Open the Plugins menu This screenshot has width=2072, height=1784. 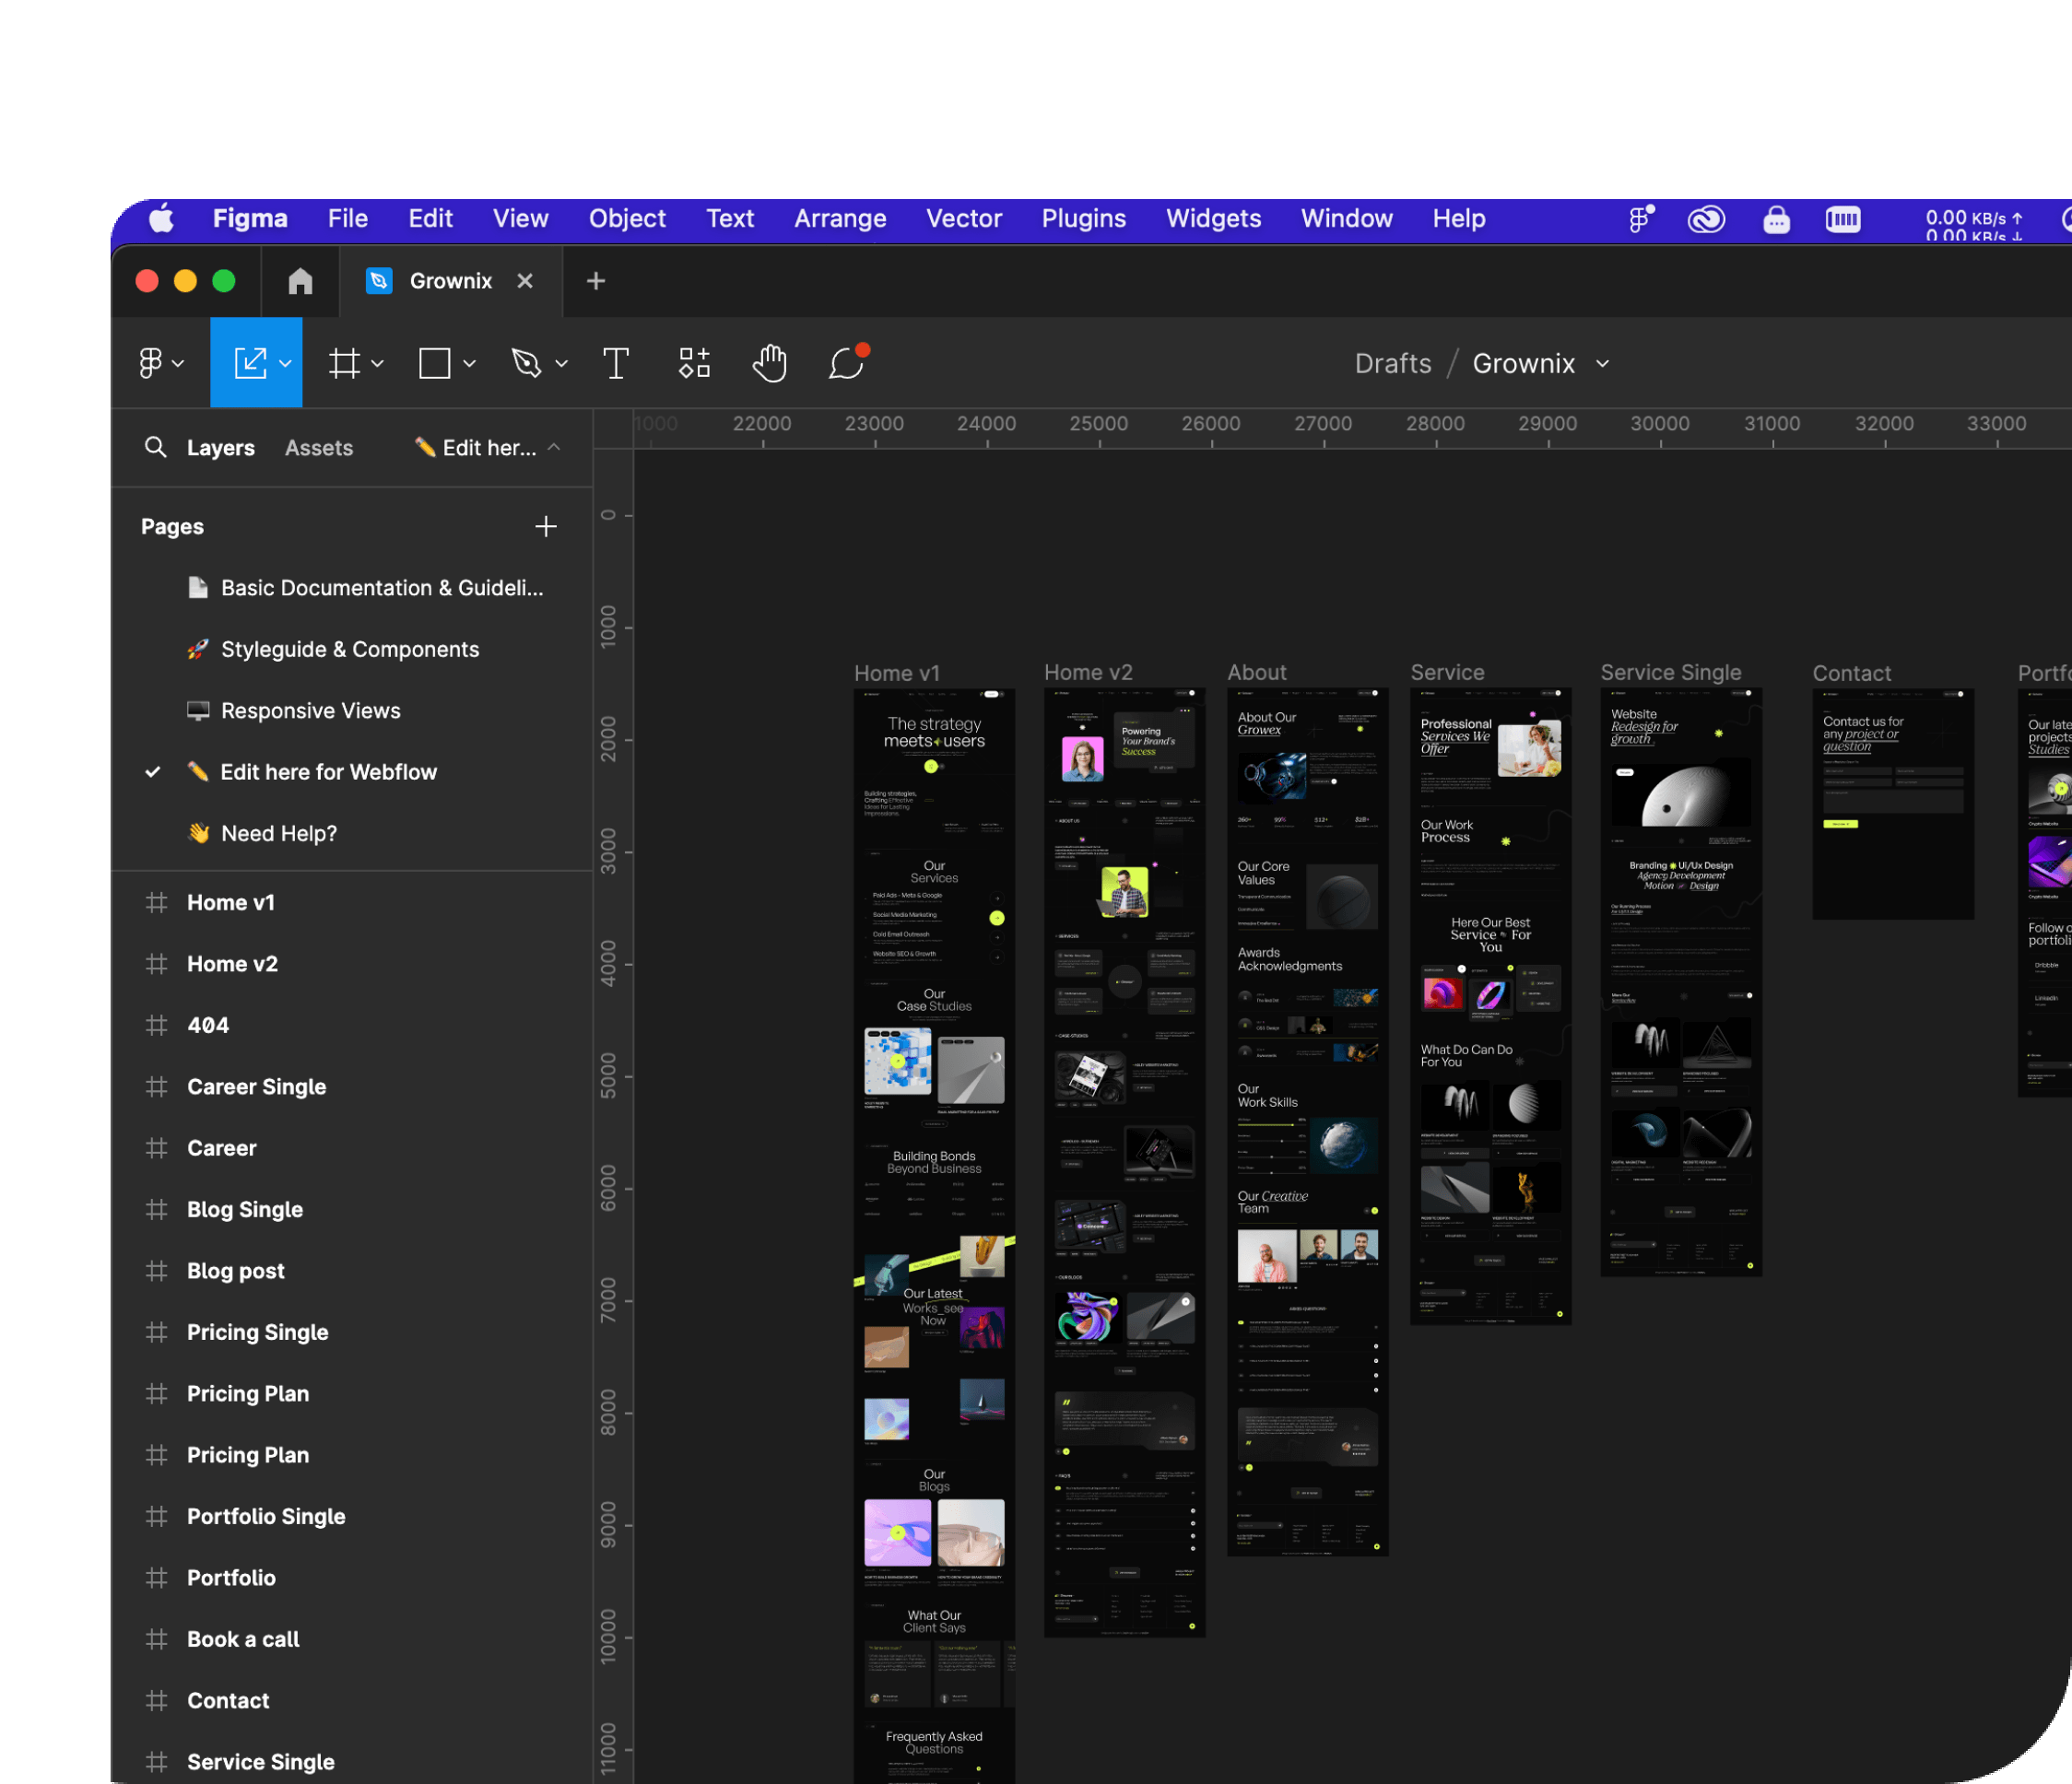click(1083, 218)
